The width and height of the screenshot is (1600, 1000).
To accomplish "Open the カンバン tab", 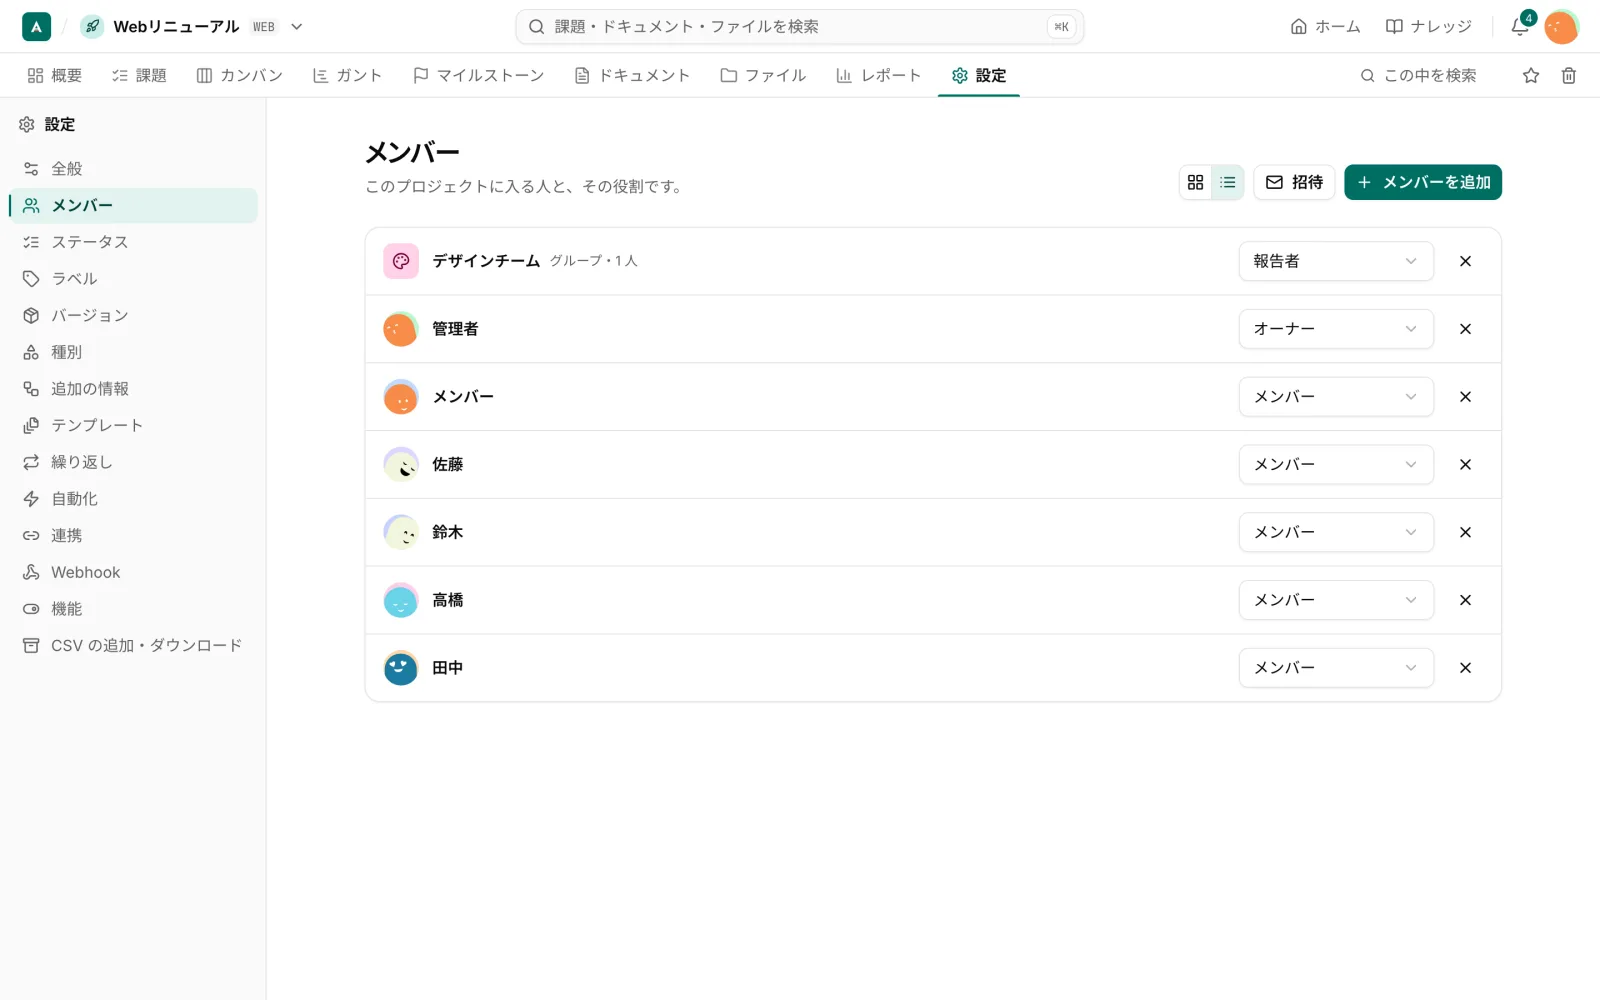I will point(240,75).
